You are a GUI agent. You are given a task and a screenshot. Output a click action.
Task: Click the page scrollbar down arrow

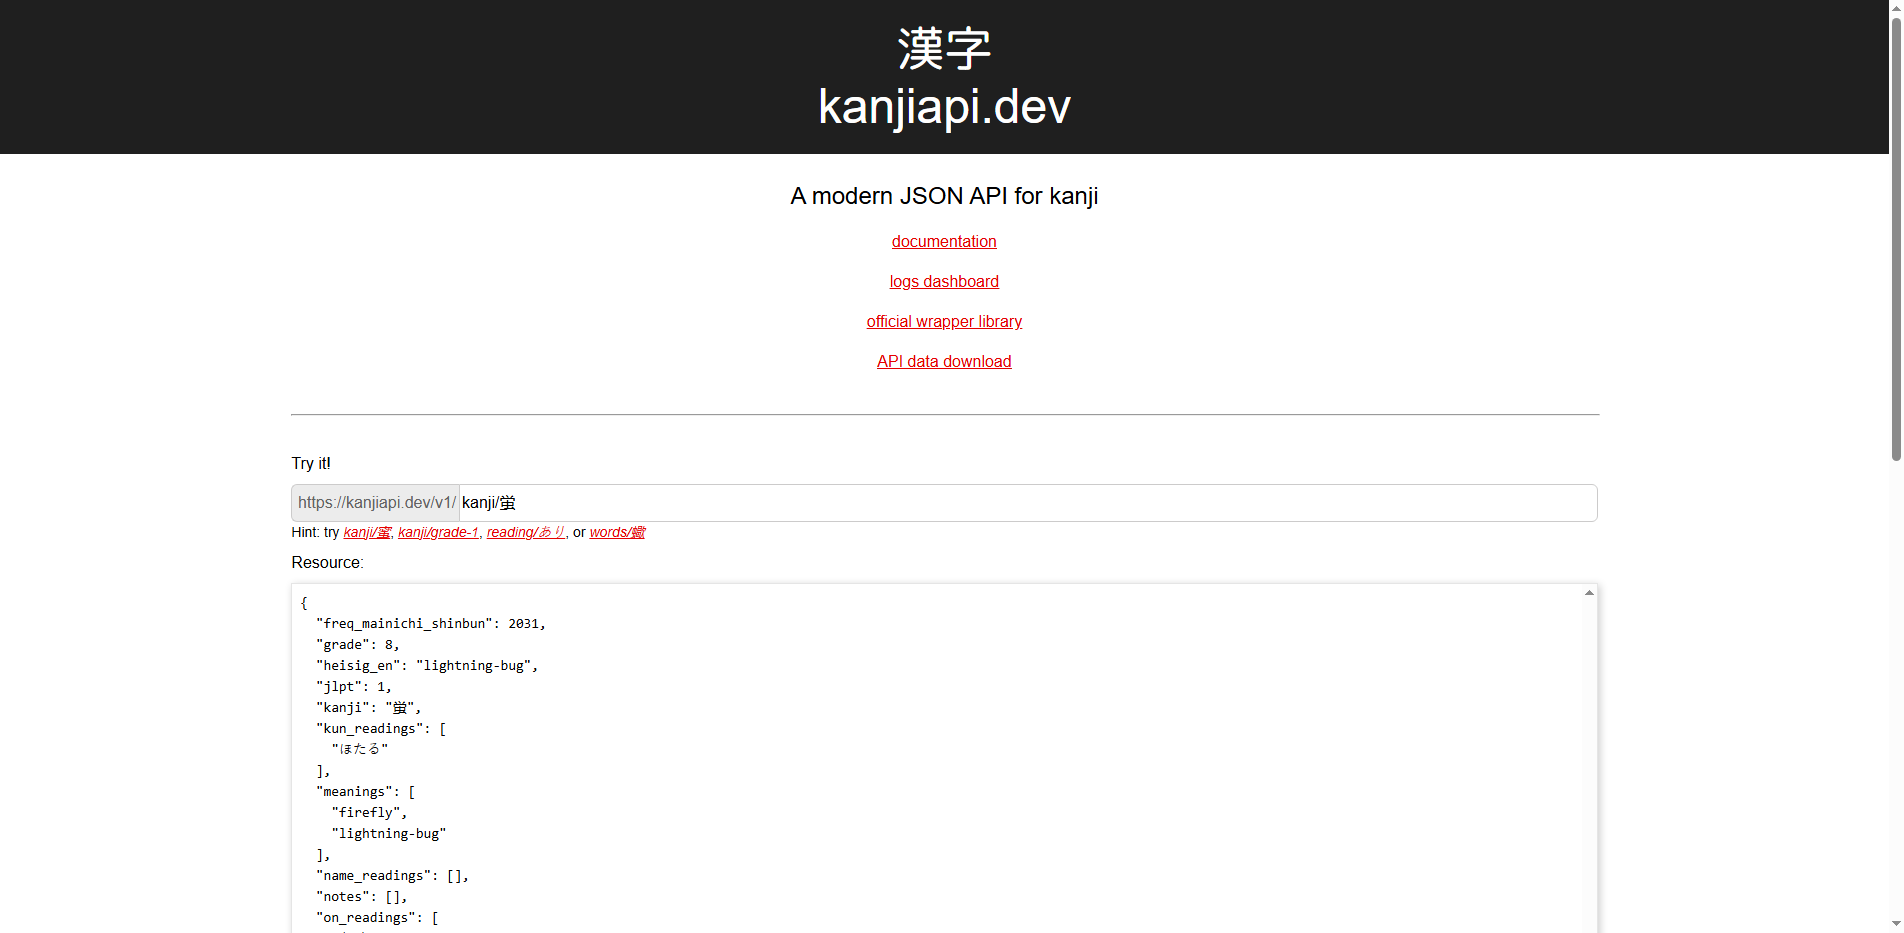pos(1895,925)
